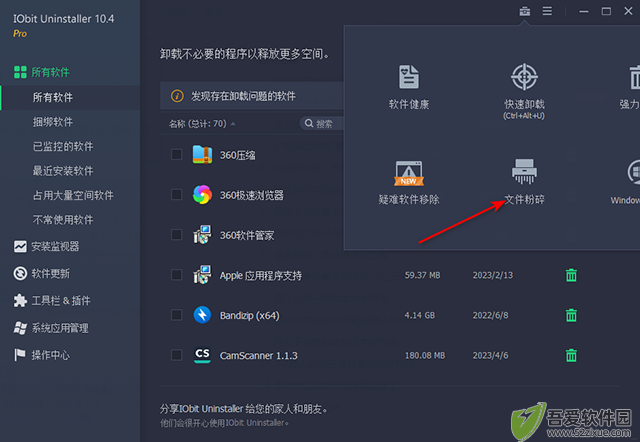Click 分享IObit Uninstaller share link

[244, 409]
